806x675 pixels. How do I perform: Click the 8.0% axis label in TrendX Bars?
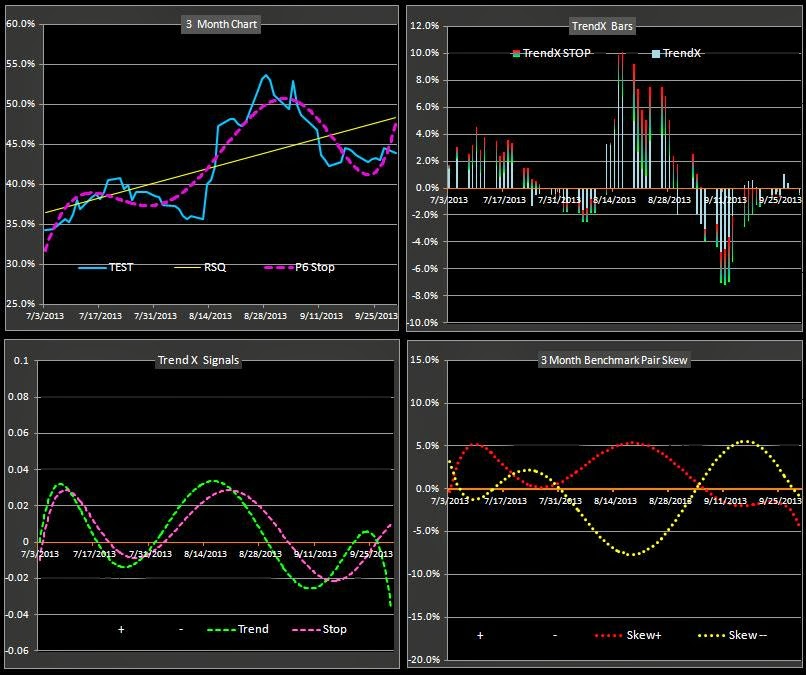pos(427,80)
